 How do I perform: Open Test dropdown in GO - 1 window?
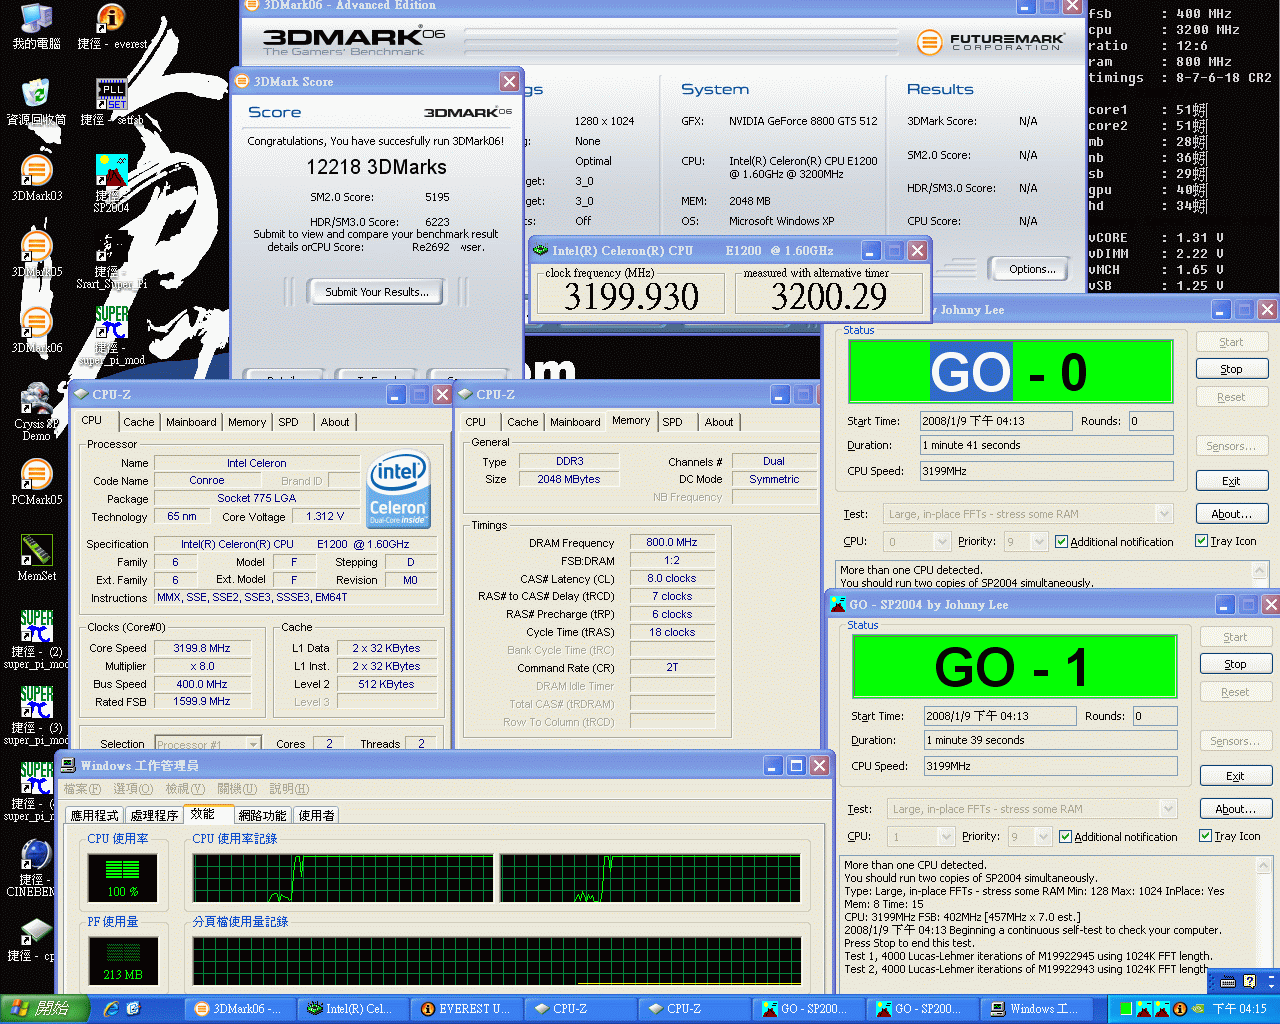click(x=1032, y=809)
